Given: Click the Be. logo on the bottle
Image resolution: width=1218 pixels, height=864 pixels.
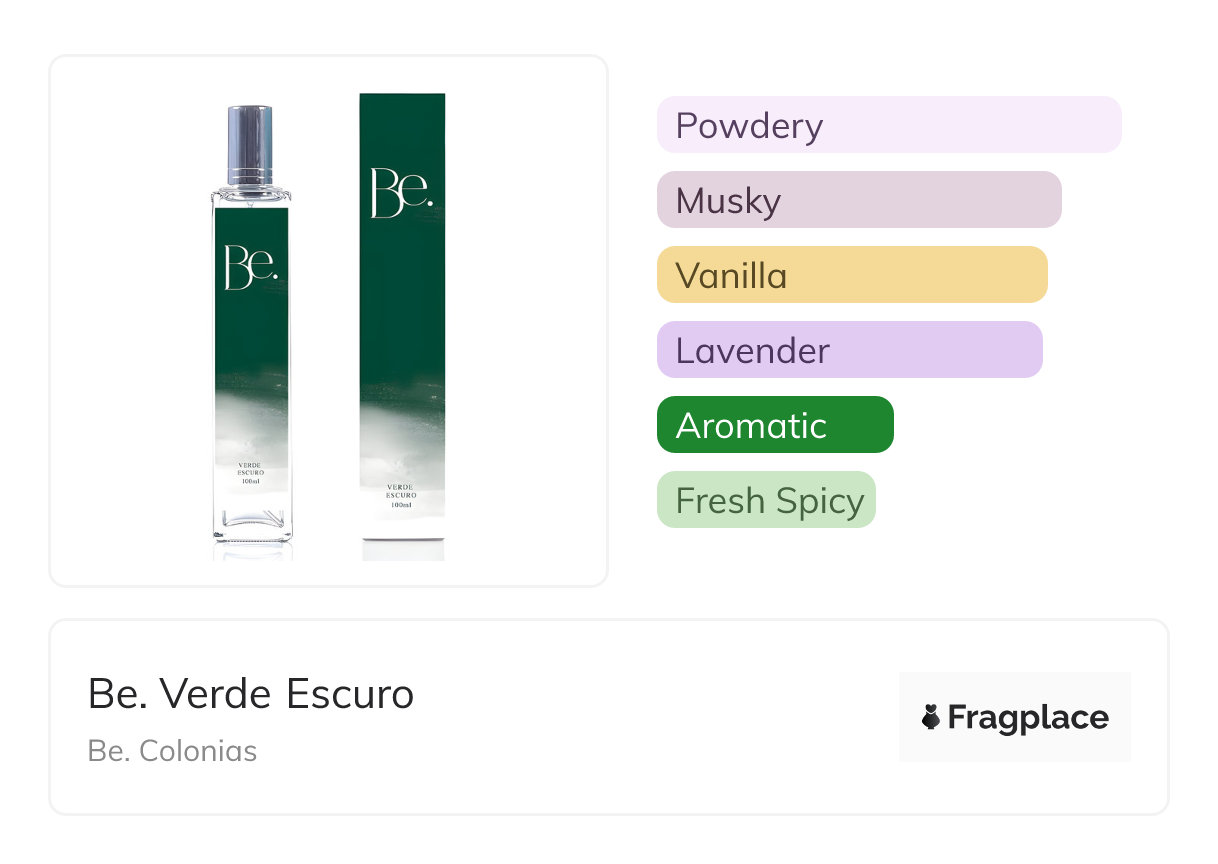Looking at the screenshot, I should 251,267.
